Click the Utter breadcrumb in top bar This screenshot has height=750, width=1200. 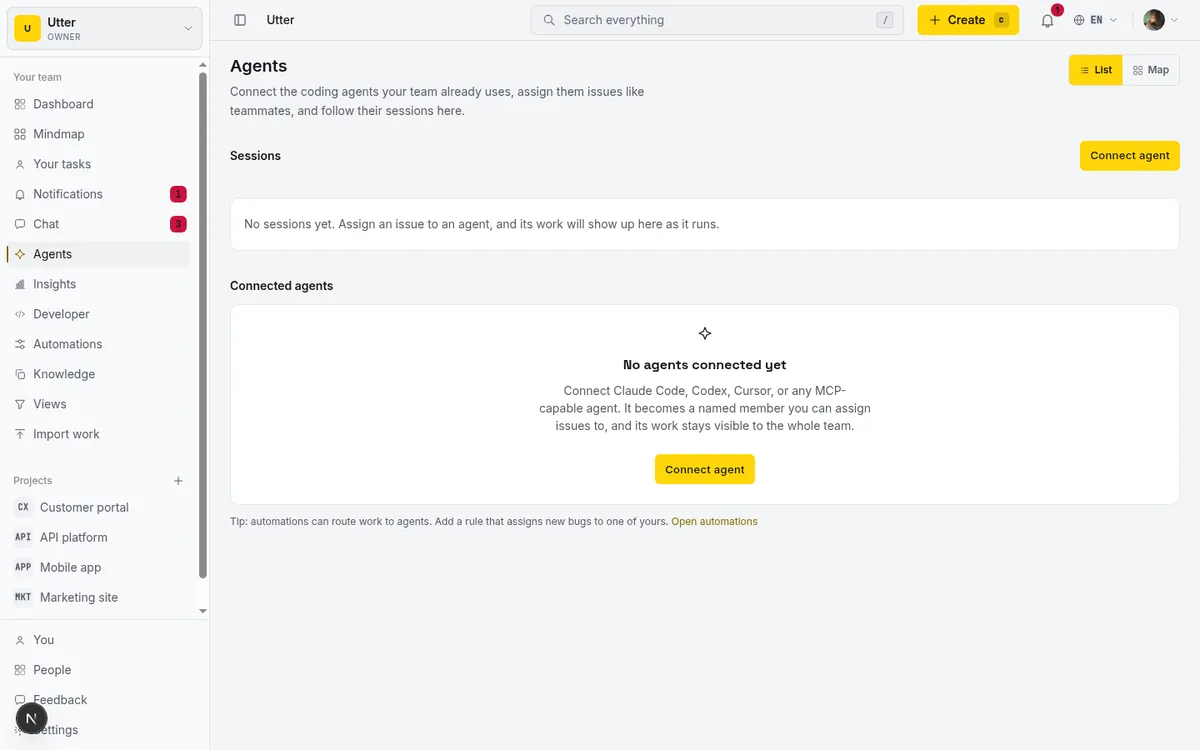click(280, 20)
